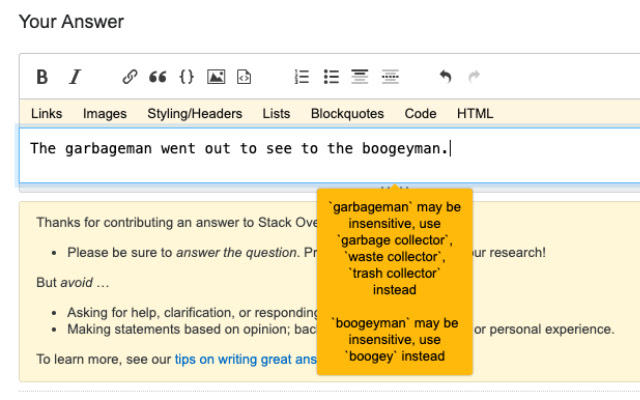
Task: Format as code sample using braces icon
Action: (x=186, y=77)
